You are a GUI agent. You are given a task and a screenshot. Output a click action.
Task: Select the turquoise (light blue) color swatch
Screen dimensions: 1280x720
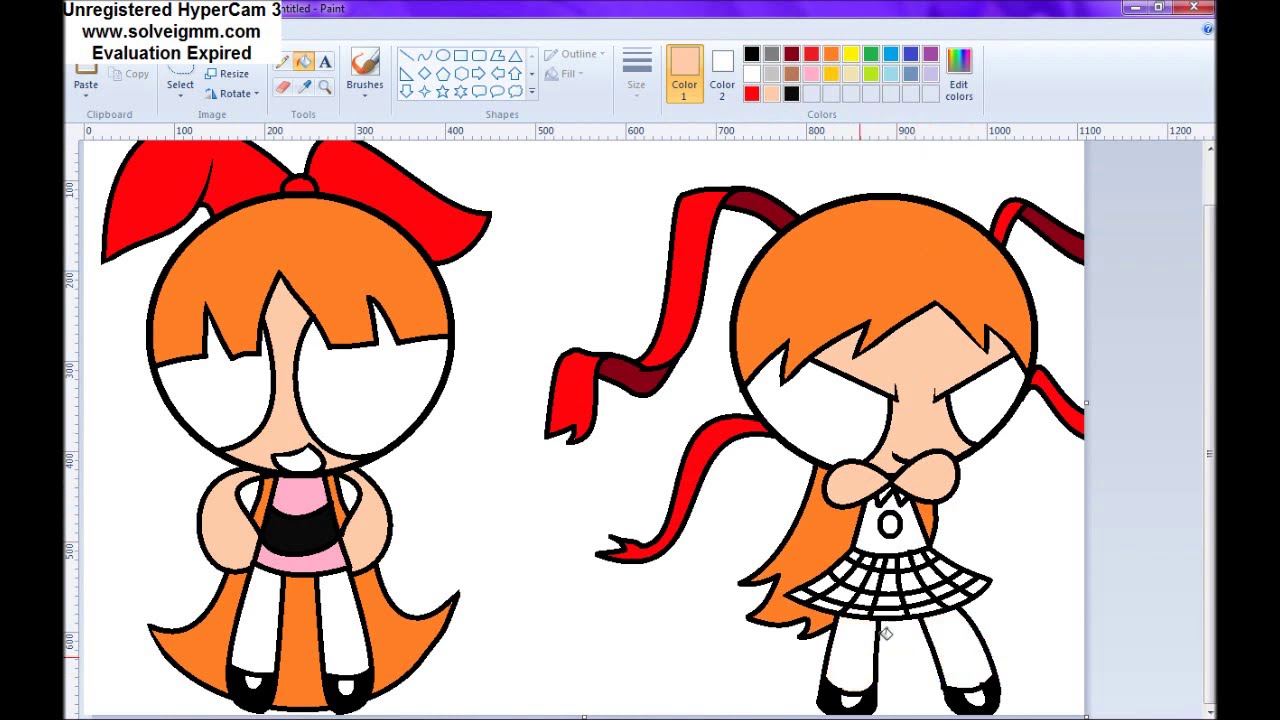click(x=890, y=54)
